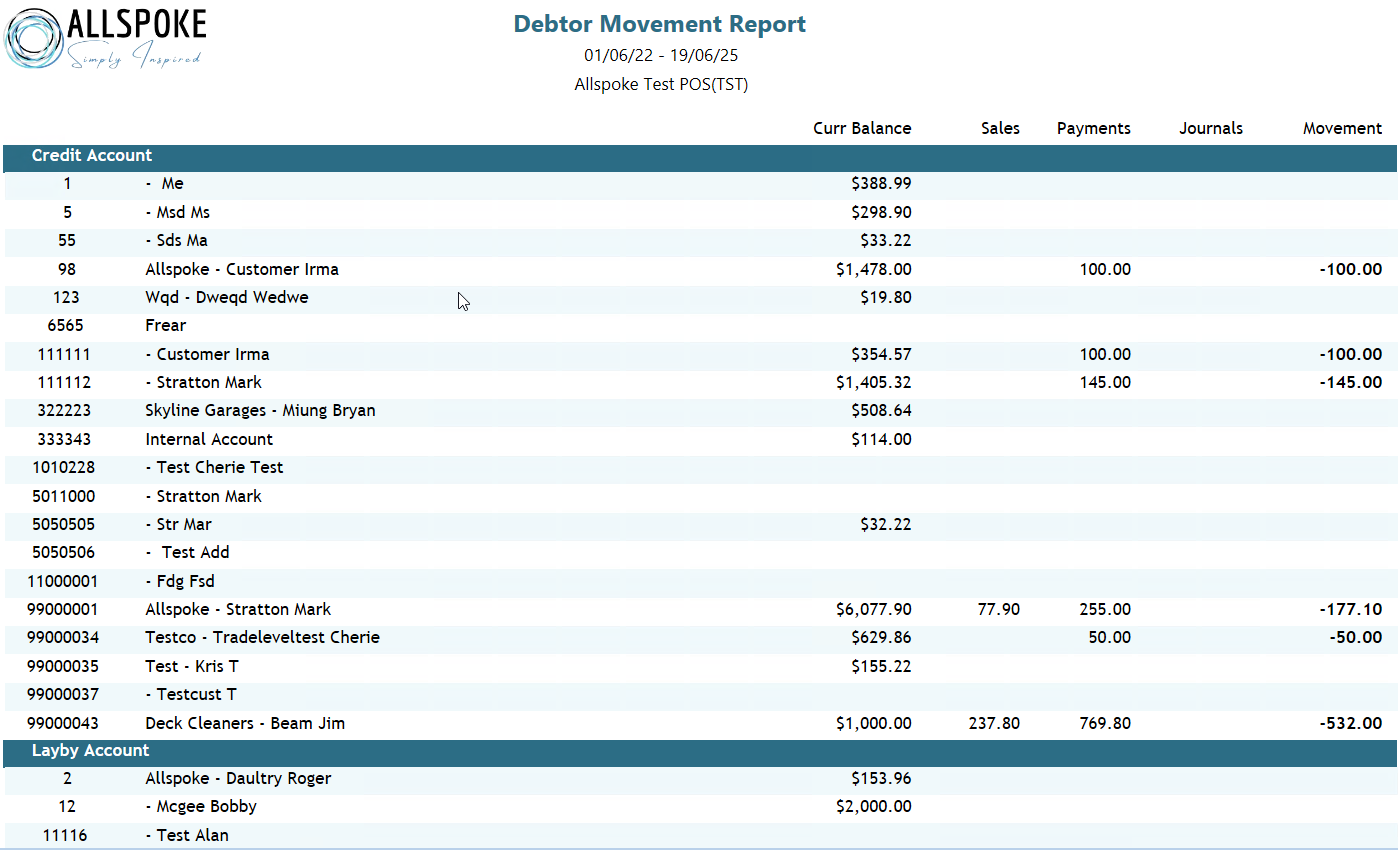
Task: Click the $19.80 balance
Action: [885, 297]
